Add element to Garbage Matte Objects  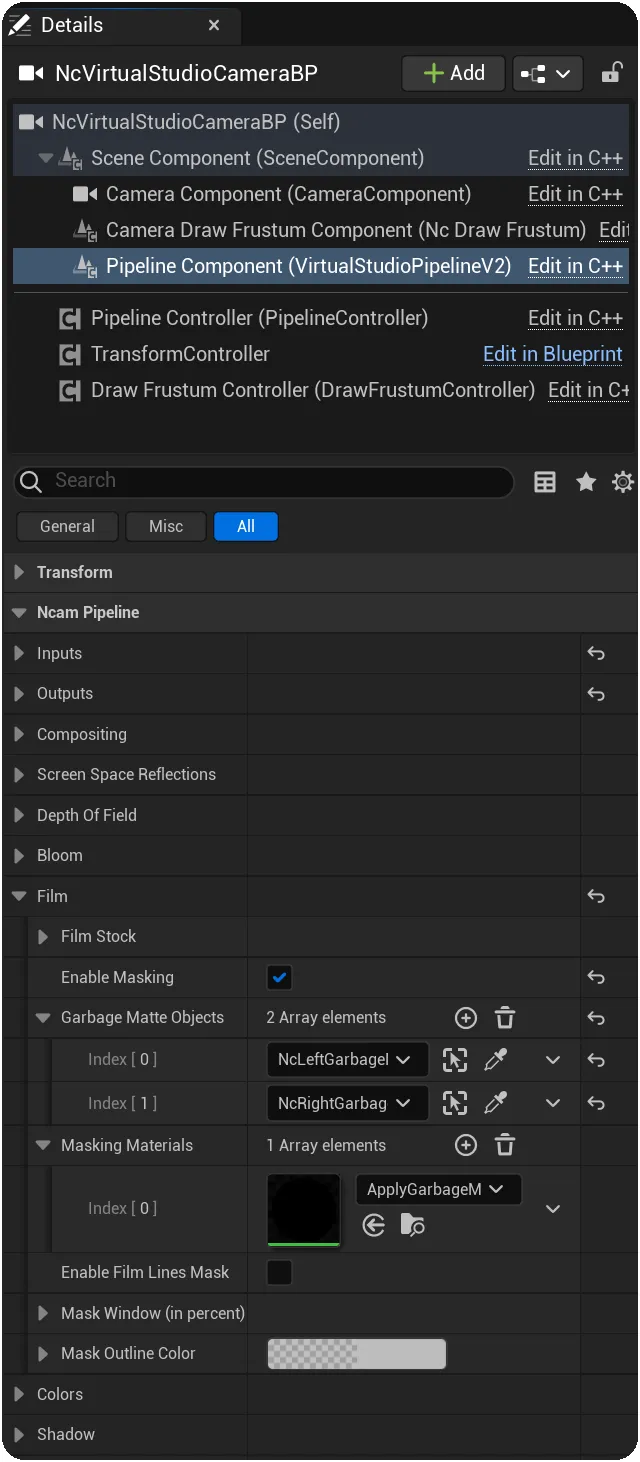[466, 1018]
